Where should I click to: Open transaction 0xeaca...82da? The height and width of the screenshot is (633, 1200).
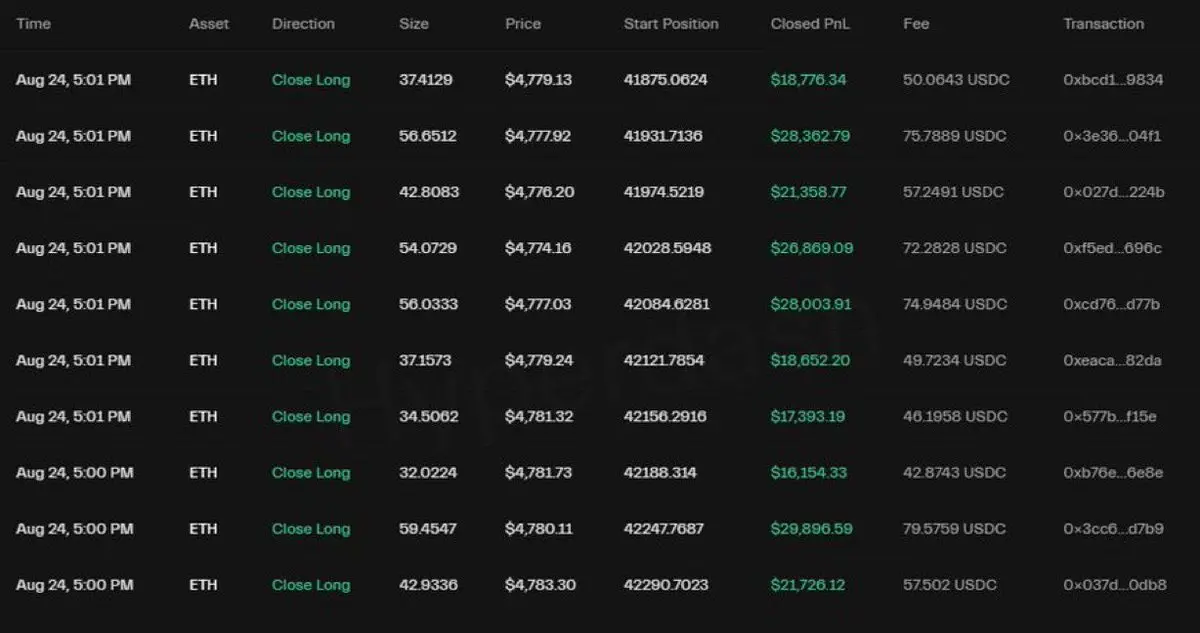point(1113,360)
